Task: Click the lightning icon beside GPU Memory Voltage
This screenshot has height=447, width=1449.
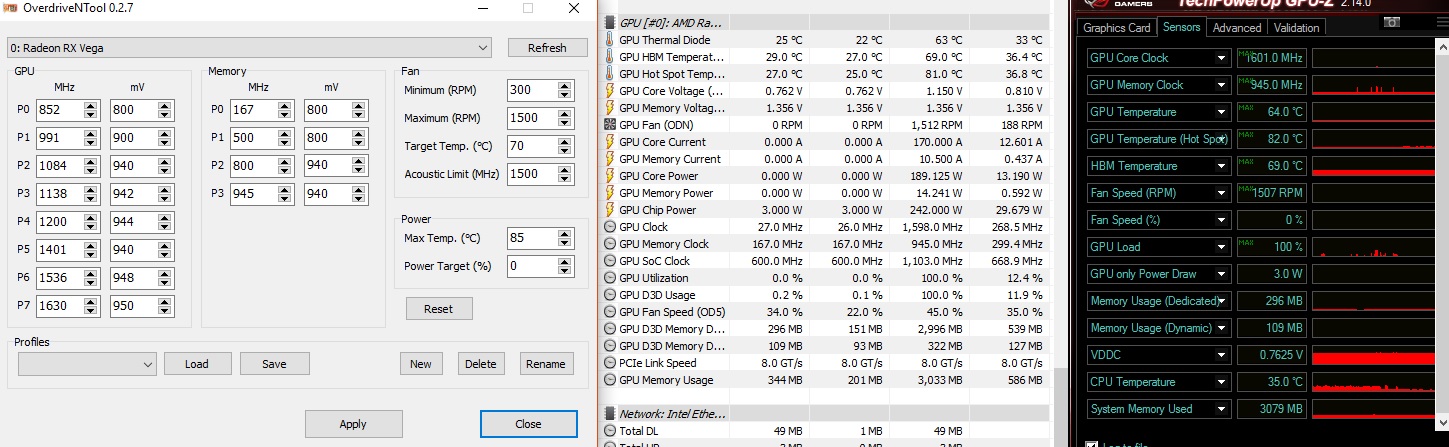Action: pyautogui.click(x=611, y=108)
